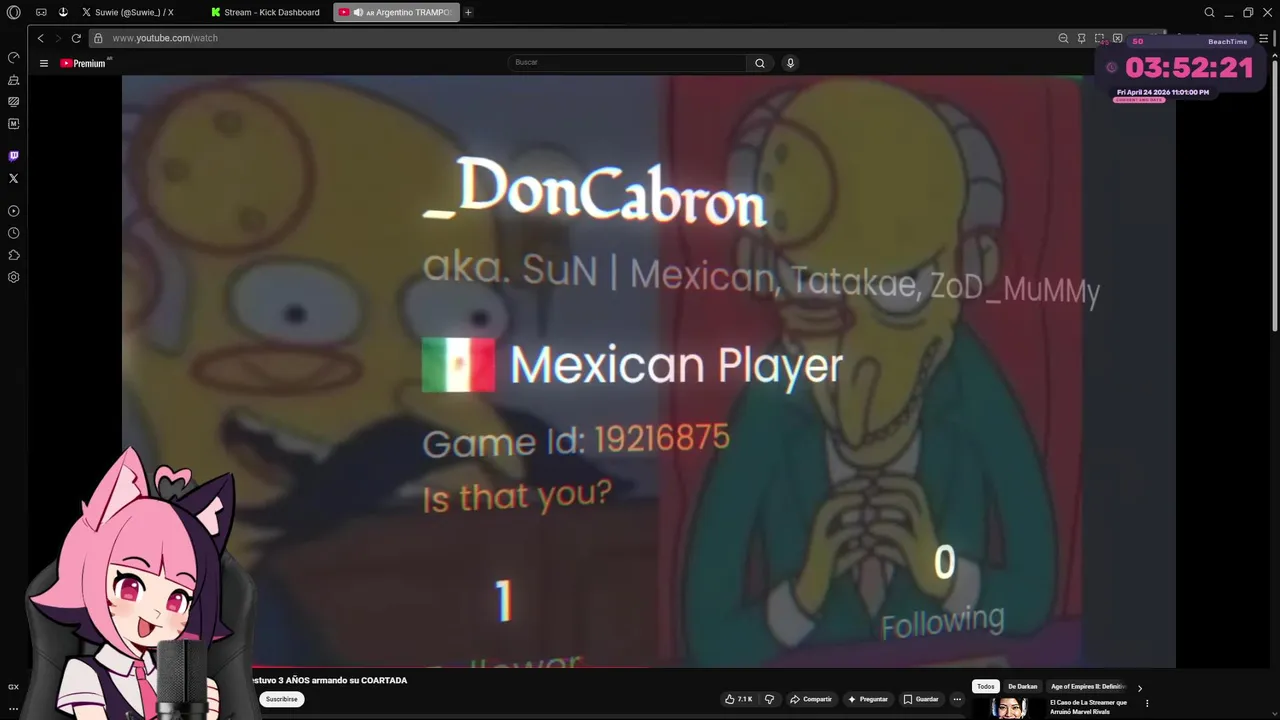Open the M icon in the sidebar
1280x720 pixels.
[x=13, y=124]
